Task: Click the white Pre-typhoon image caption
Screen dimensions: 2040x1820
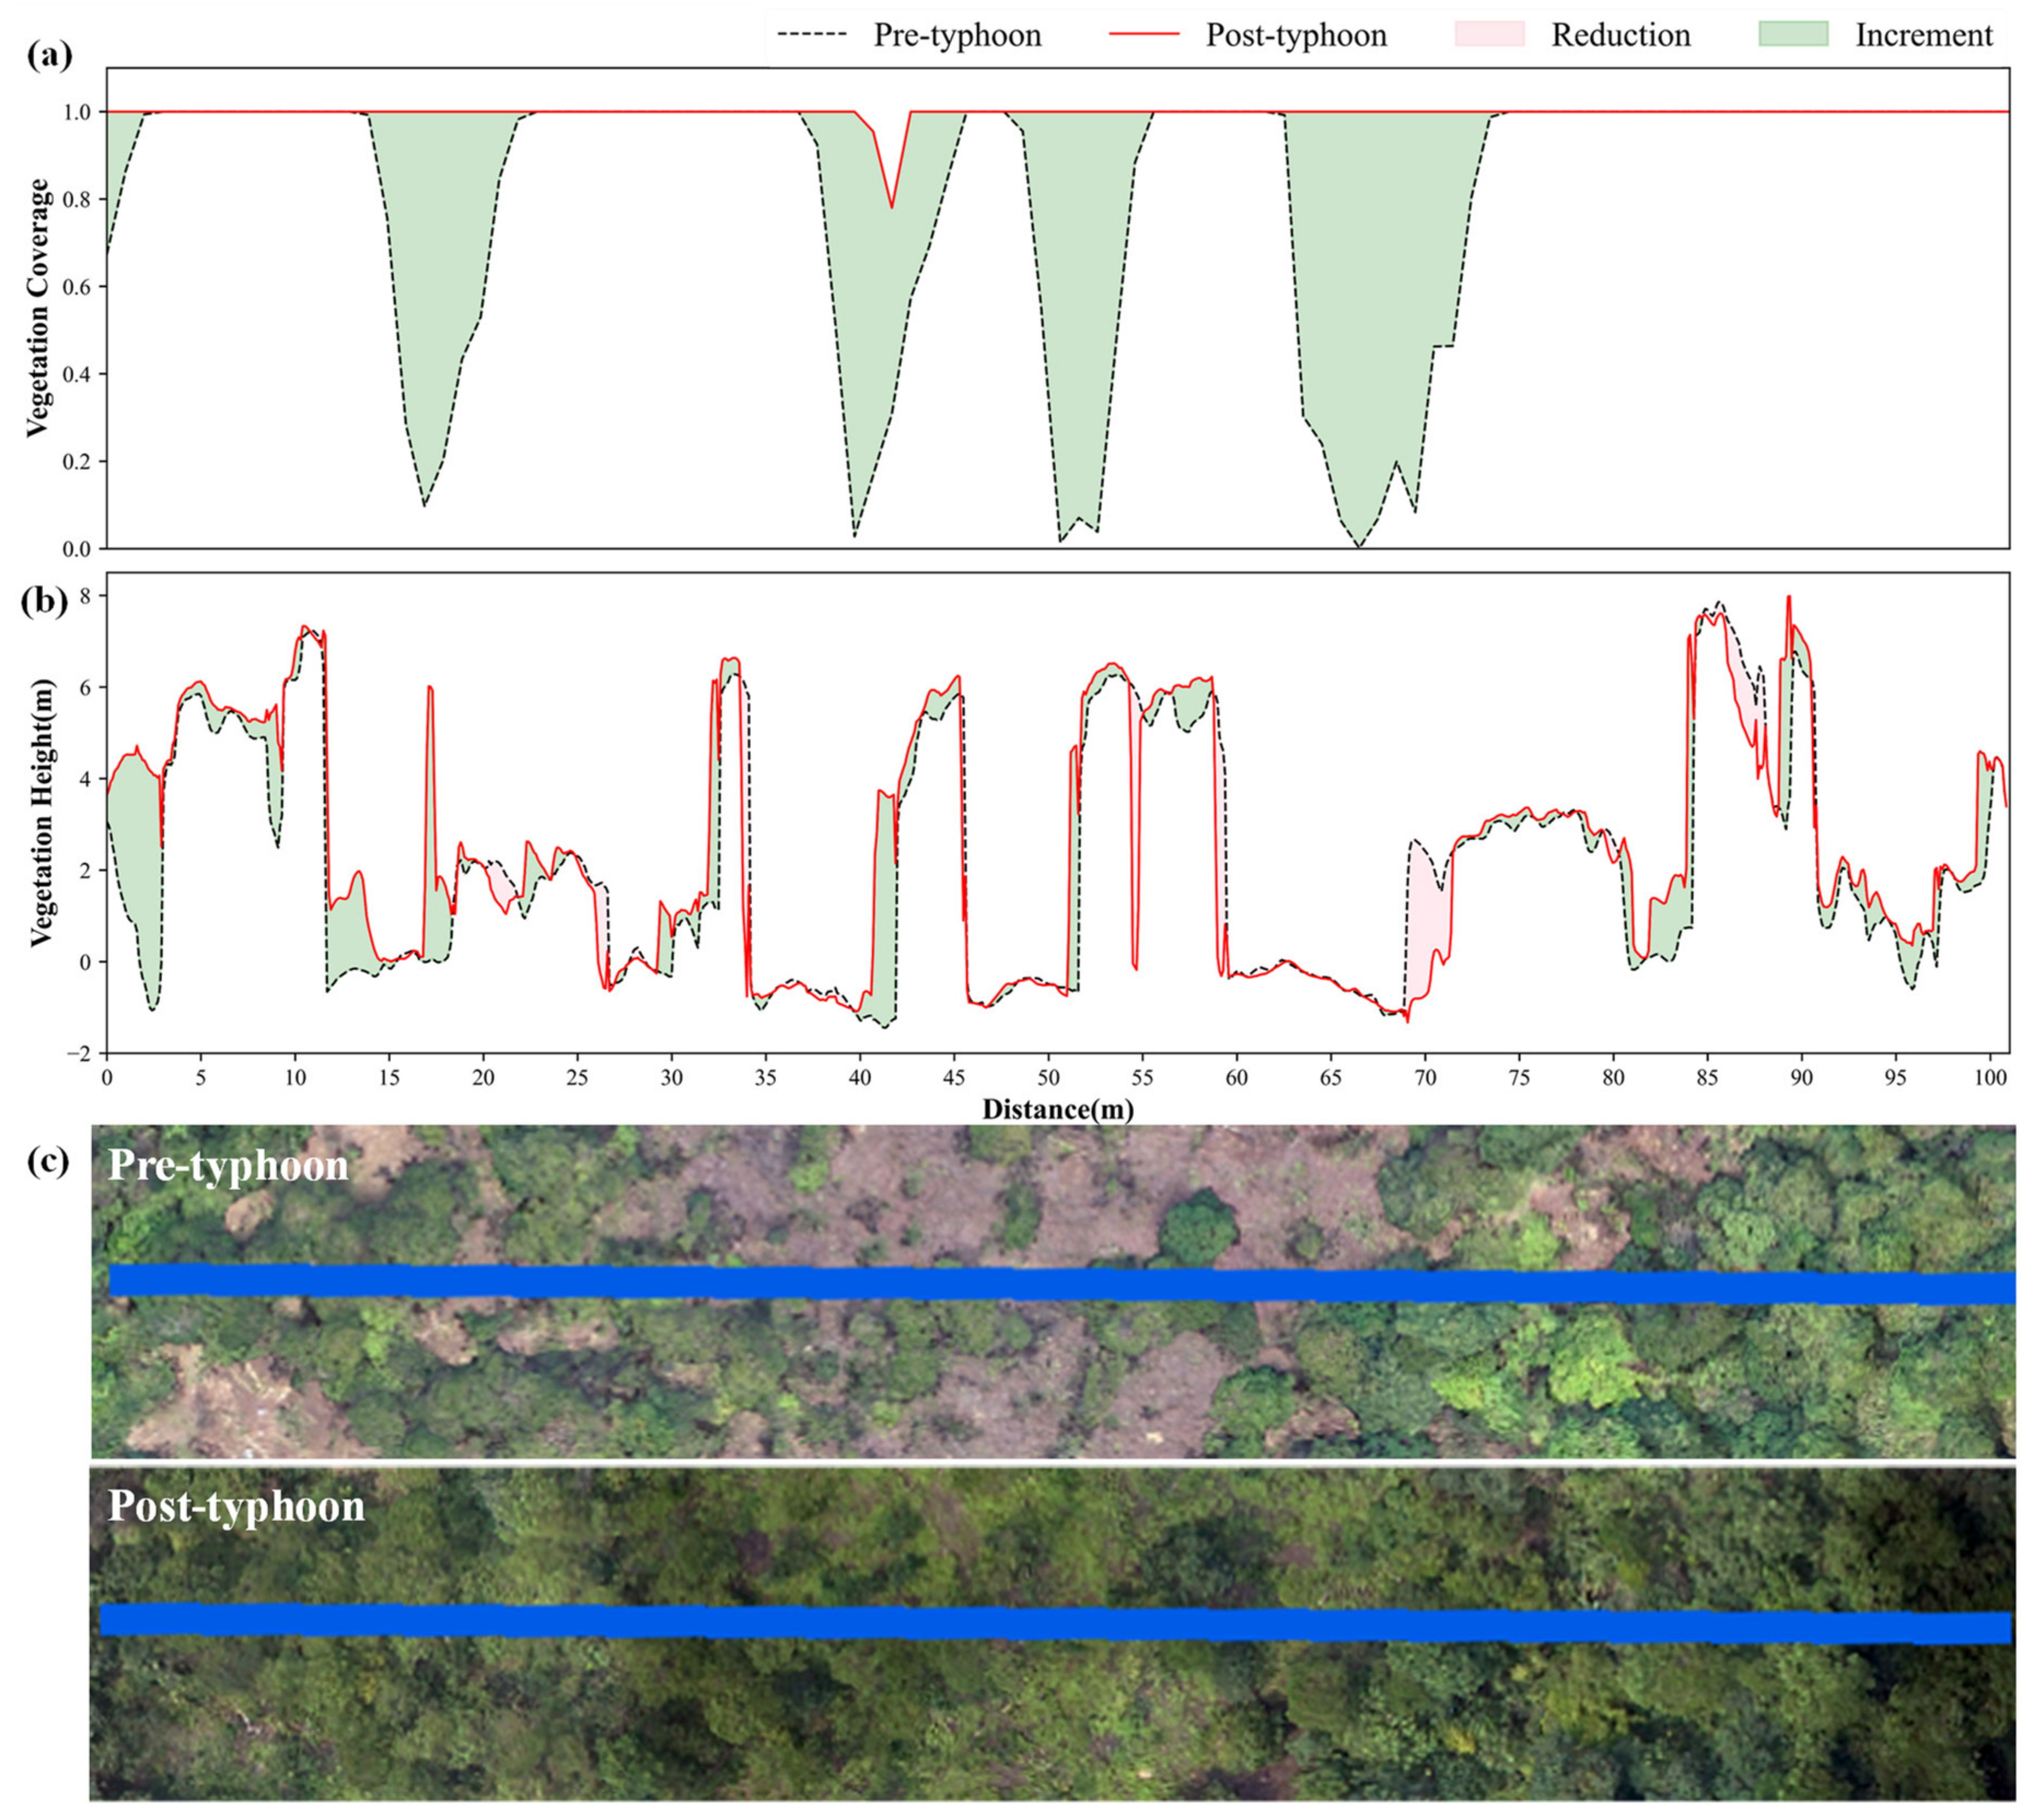Action: click(228, 1166)
